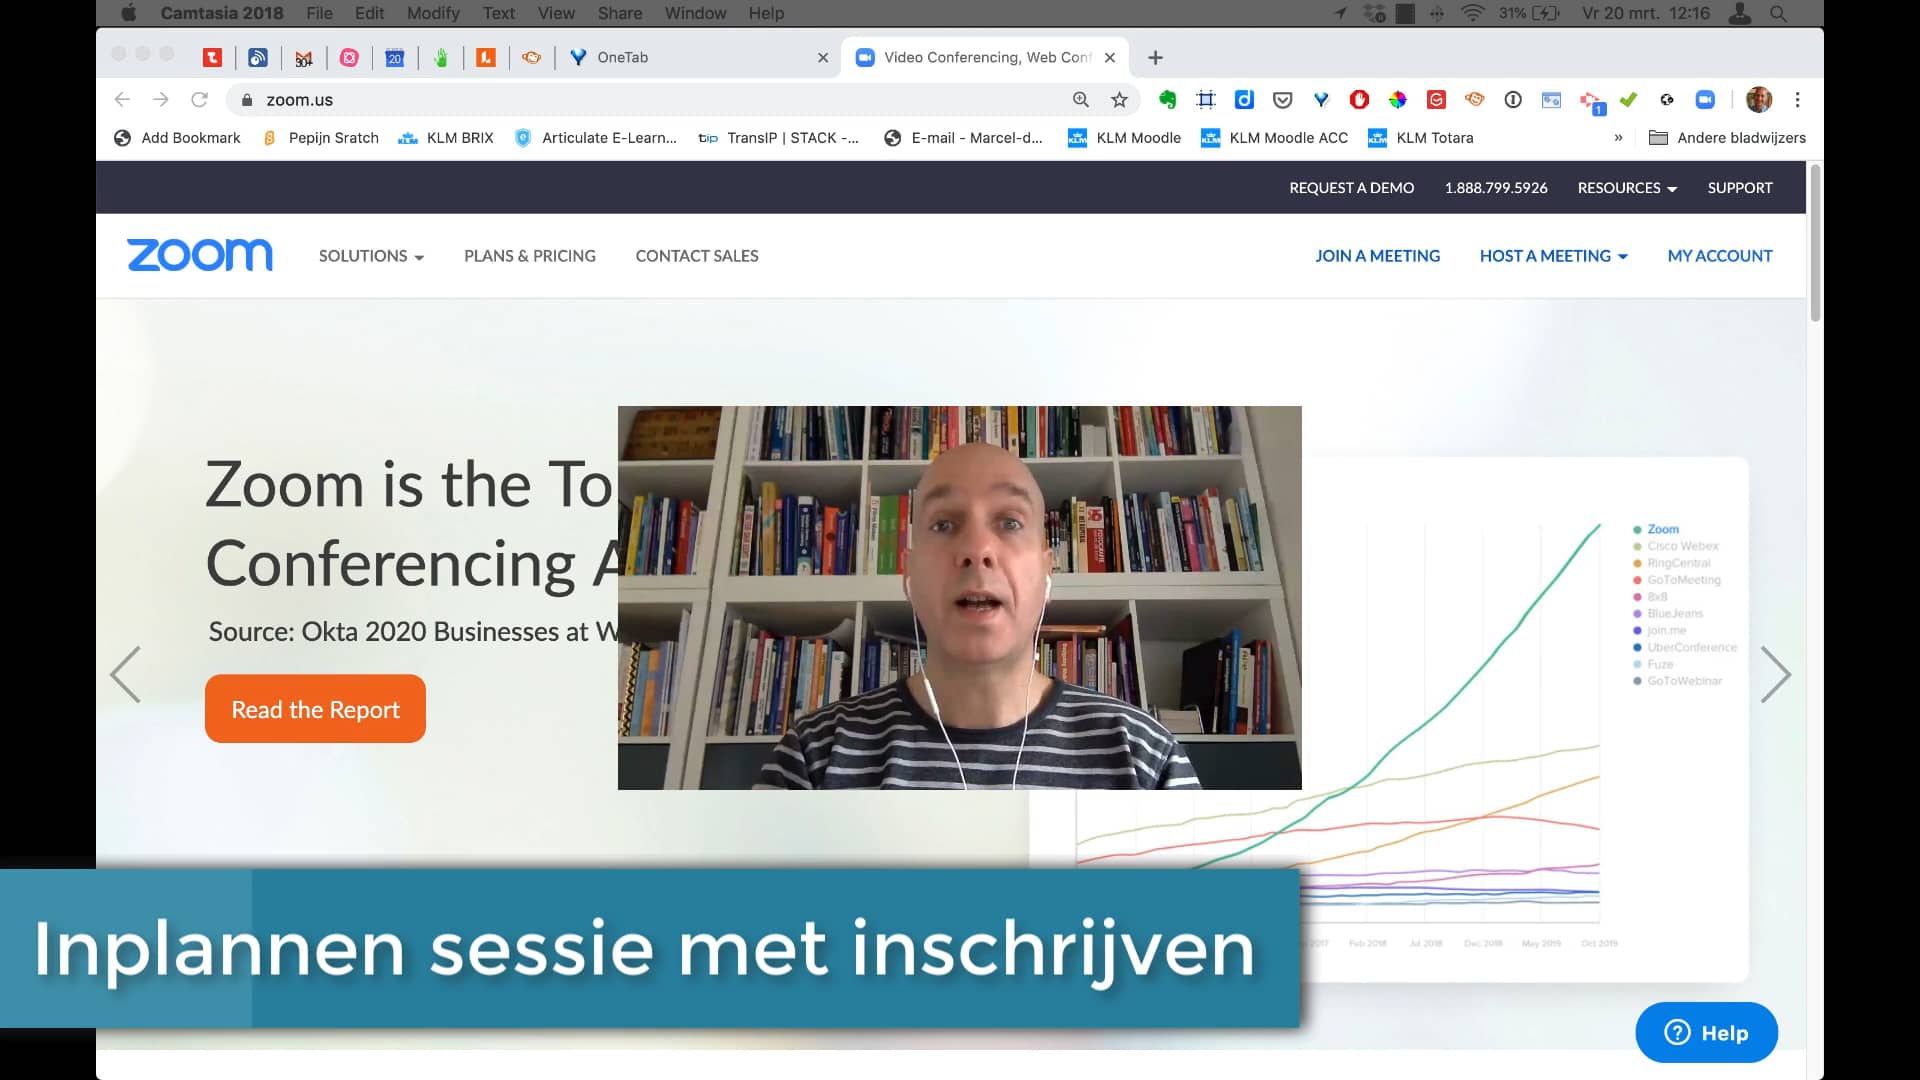The width and height of the screenshot is (1920, 1080).
Task: Go to Plans & Pricing
Action: tap(529, 256)
